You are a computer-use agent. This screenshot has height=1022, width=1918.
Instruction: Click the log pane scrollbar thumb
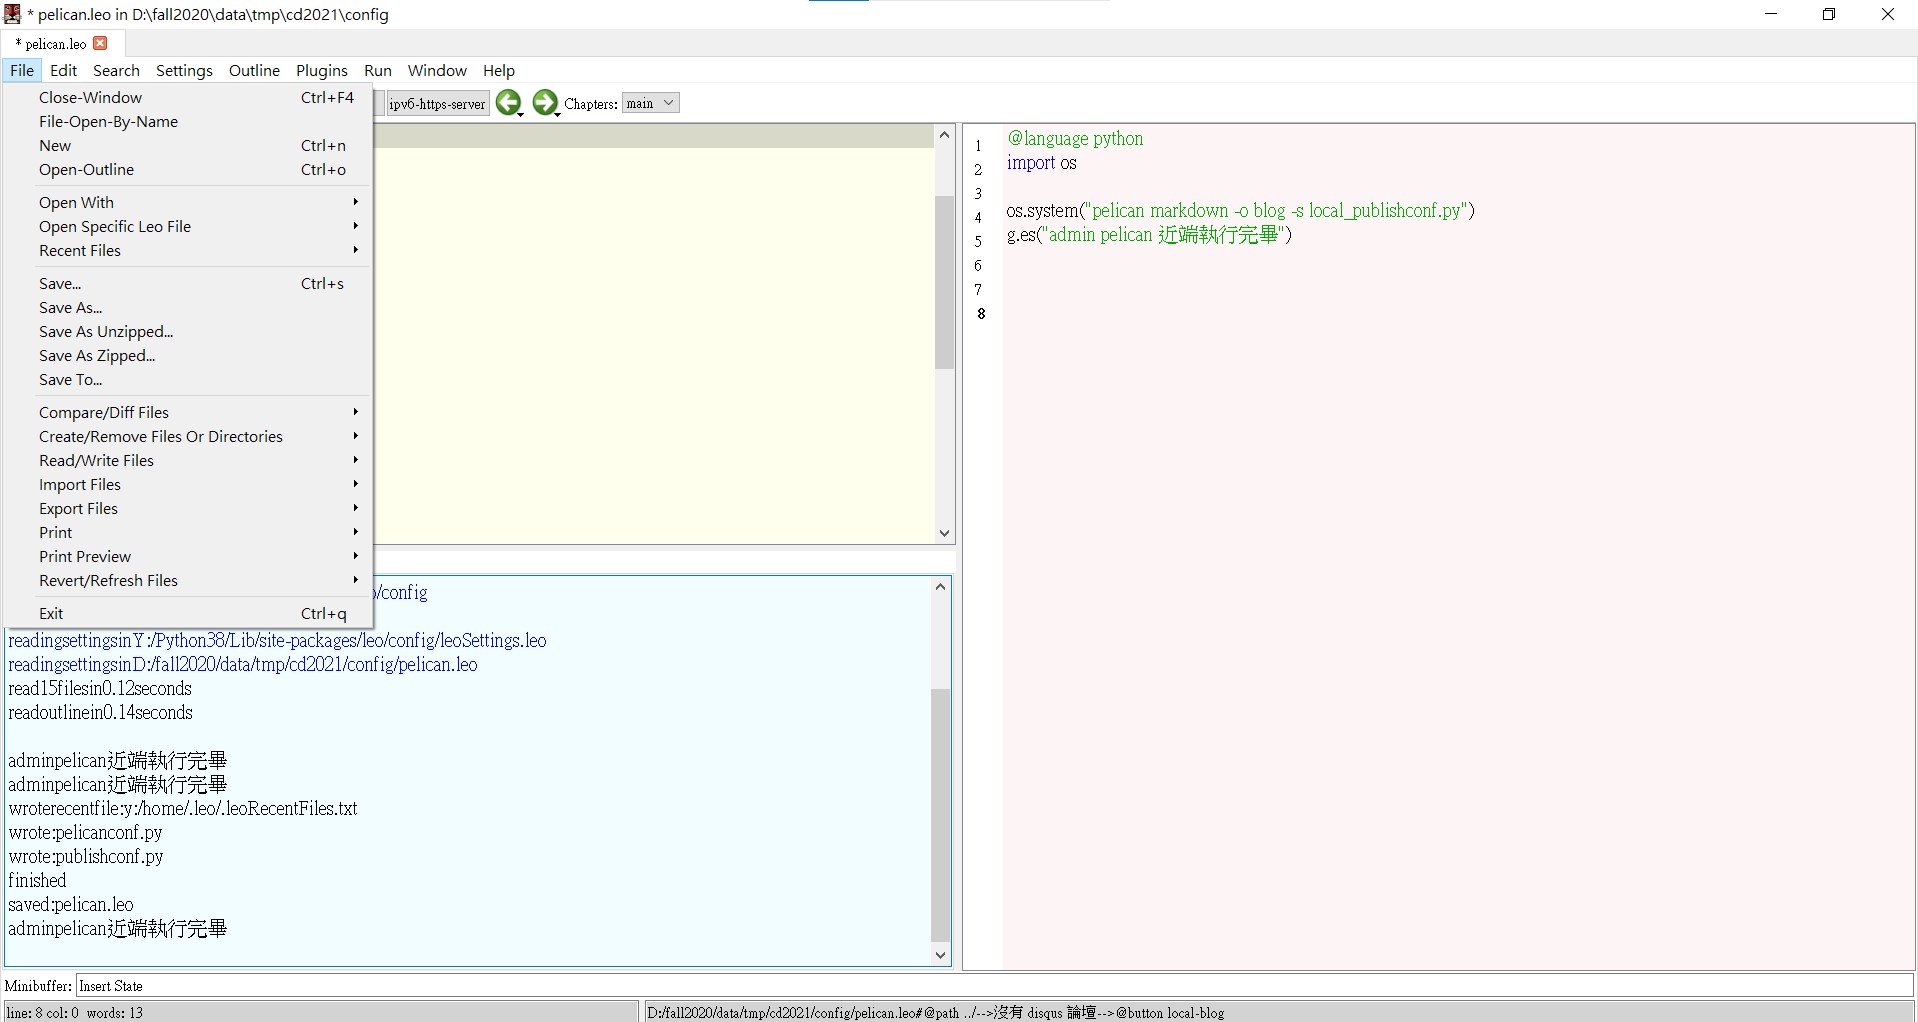[x=940, y=815]
